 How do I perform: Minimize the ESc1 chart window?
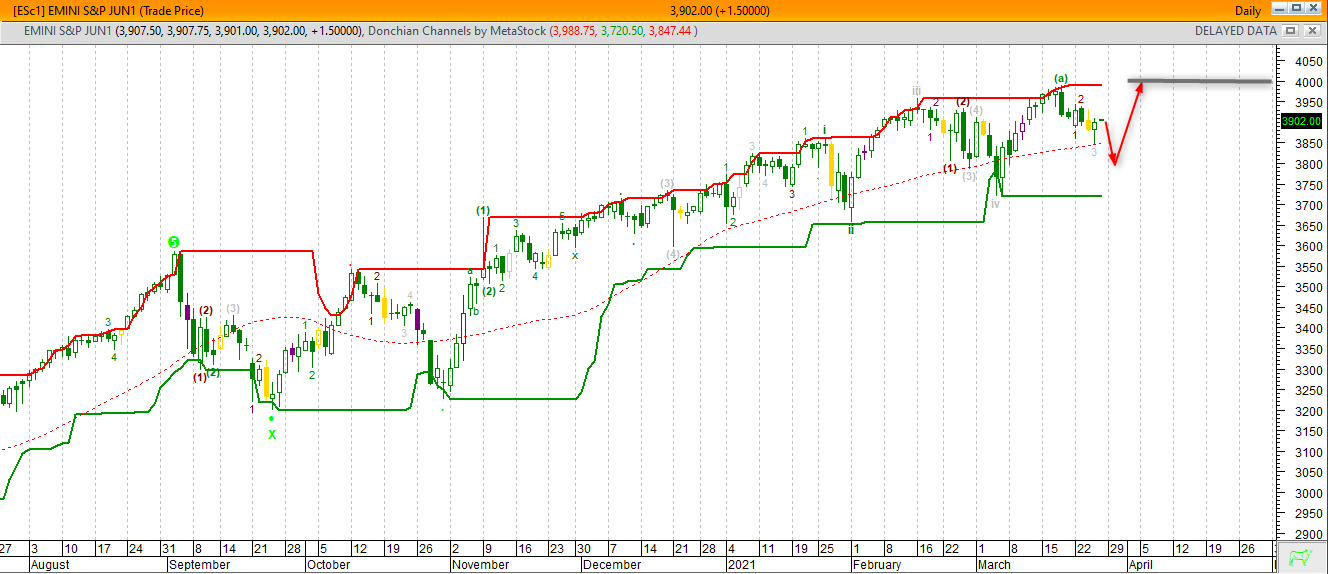(1280, 9)
